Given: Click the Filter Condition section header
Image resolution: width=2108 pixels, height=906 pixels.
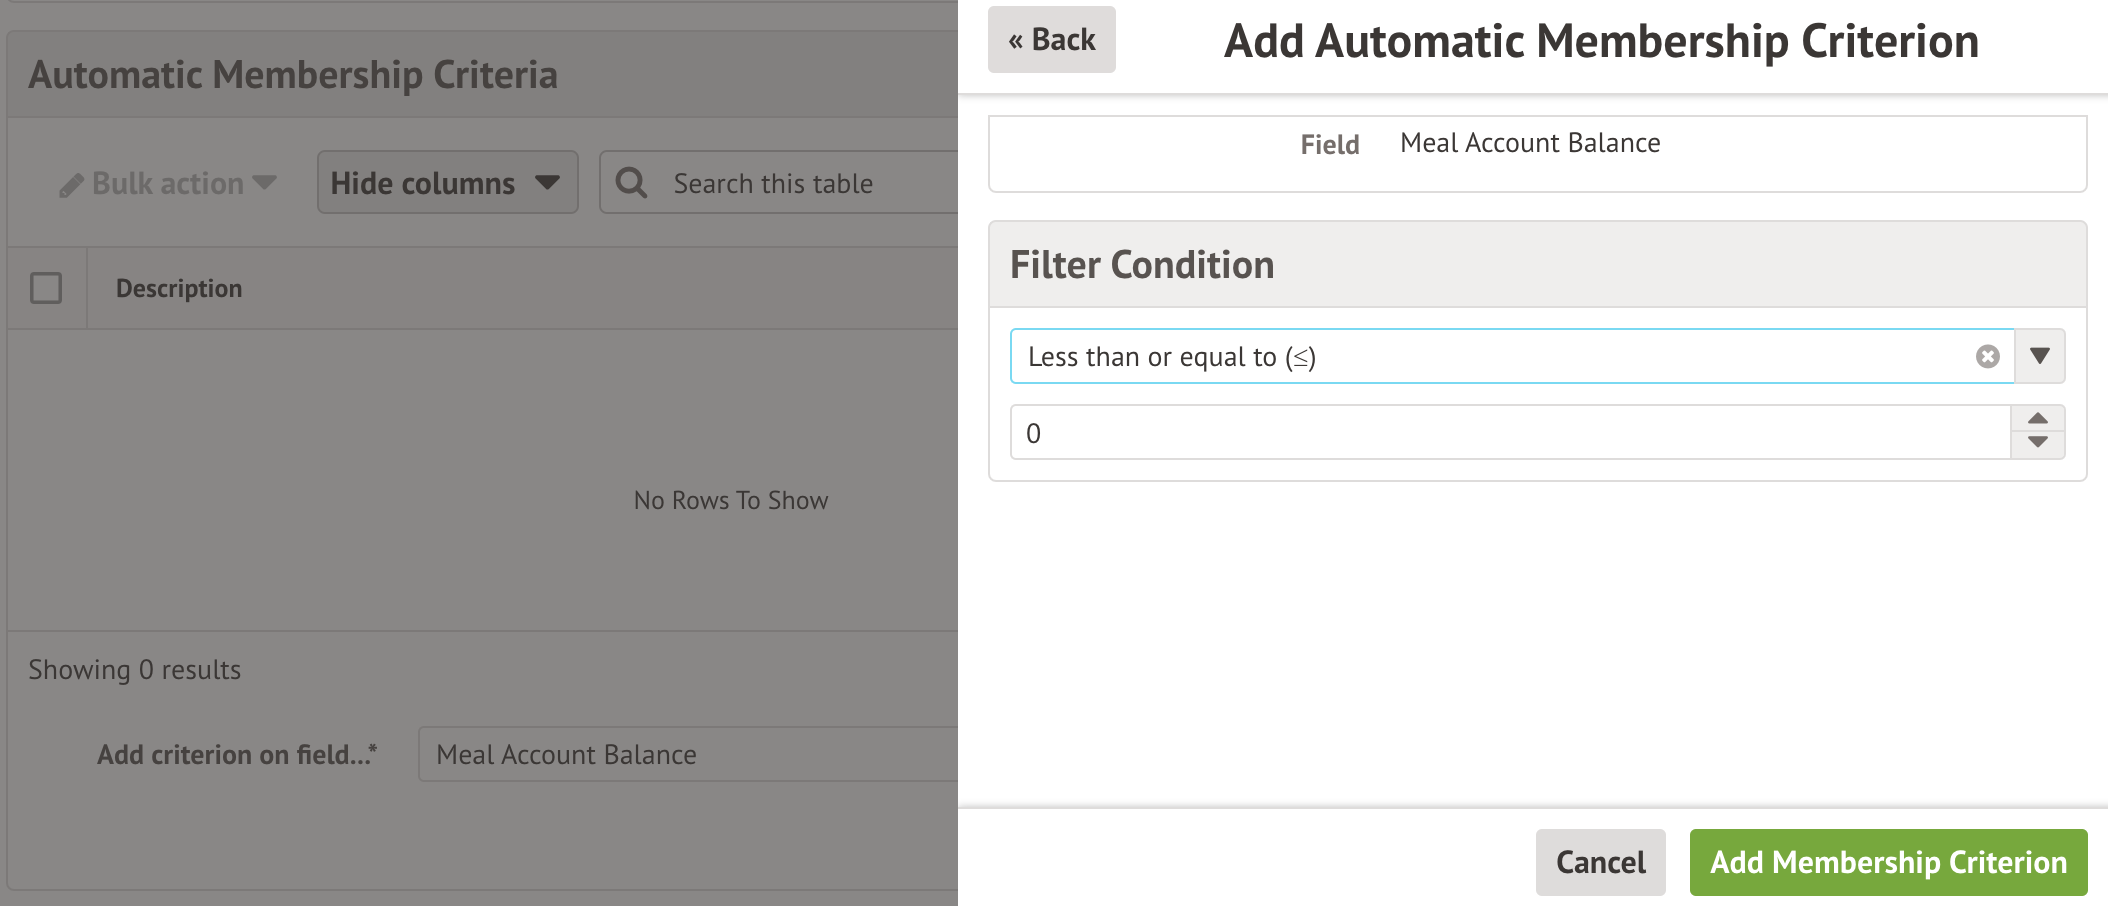Looking at the screenshot, I should point(1142,265).
